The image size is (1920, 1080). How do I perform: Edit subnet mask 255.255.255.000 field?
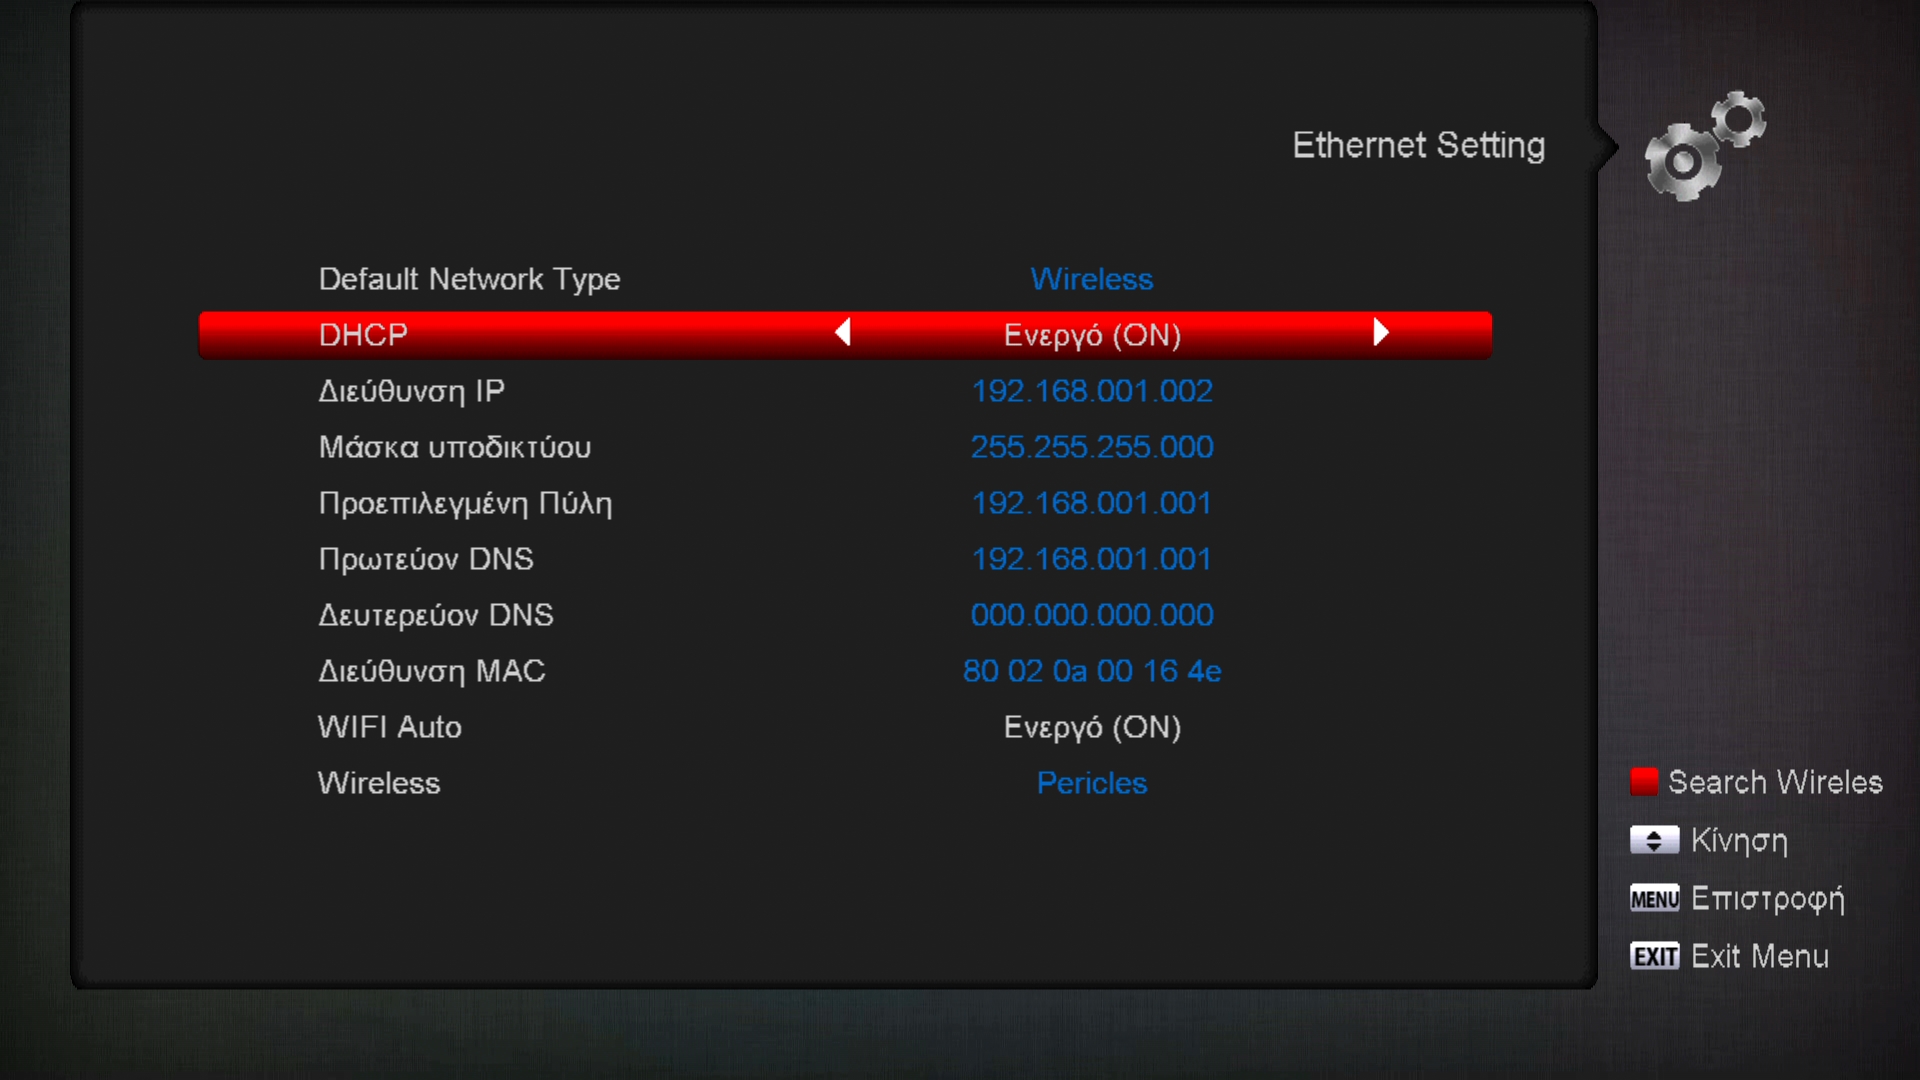(1092, 447)
